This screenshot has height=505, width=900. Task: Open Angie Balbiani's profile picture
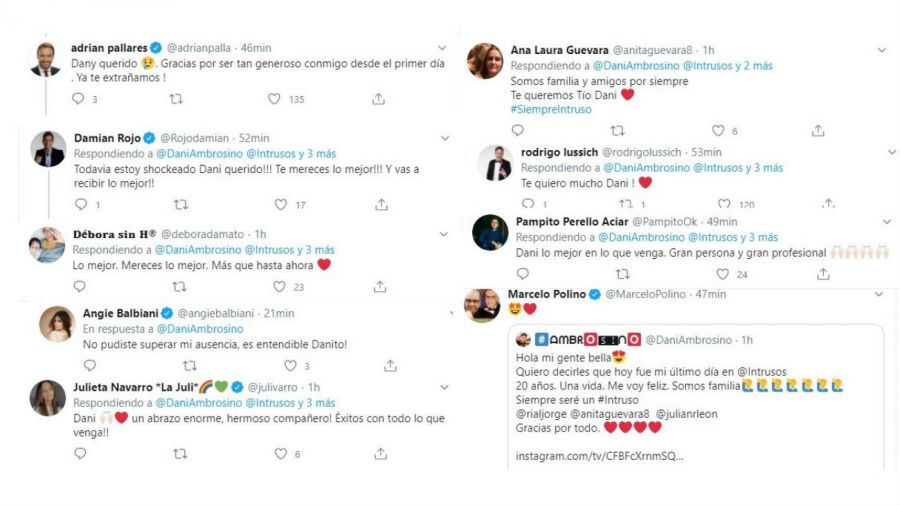click(55, 322)
